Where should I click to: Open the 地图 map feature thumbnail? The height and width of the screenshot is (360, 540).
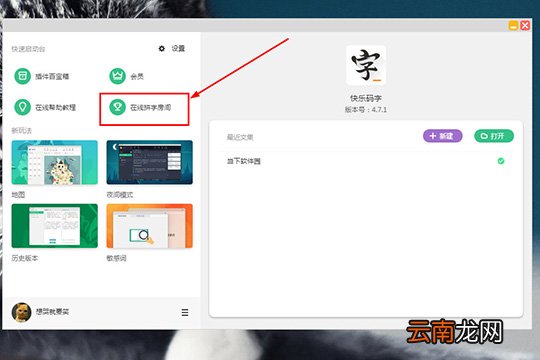(x=54, y=162)
